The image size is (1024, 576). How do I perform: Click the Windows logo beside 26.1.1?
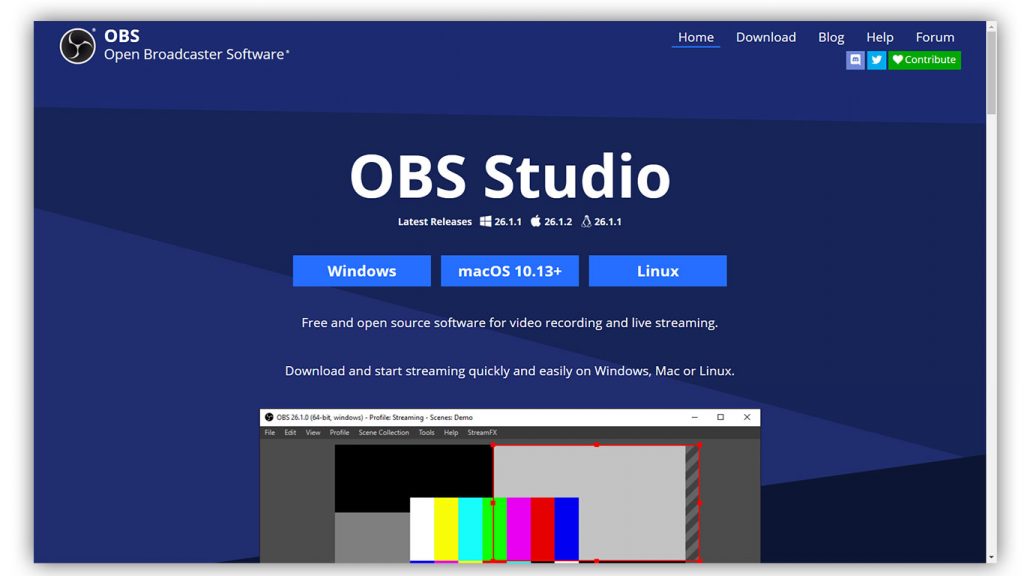[x=485, y=221]
